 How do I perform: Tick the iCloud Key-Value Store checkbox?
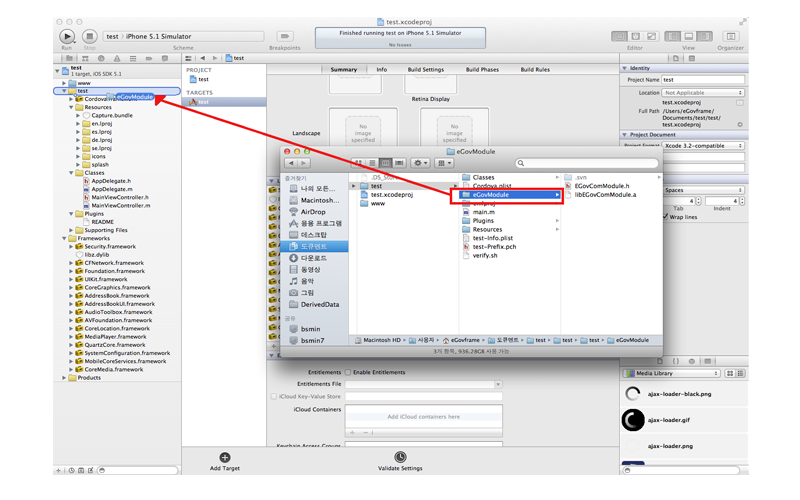[274, 397]
